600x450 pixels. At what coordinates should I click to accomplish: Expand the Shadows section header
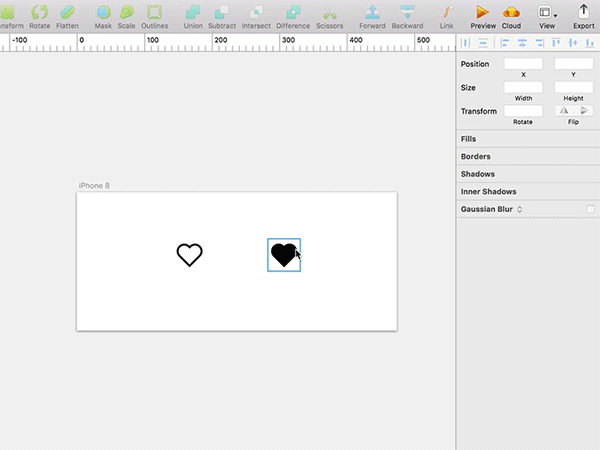(x=528, y=174)
